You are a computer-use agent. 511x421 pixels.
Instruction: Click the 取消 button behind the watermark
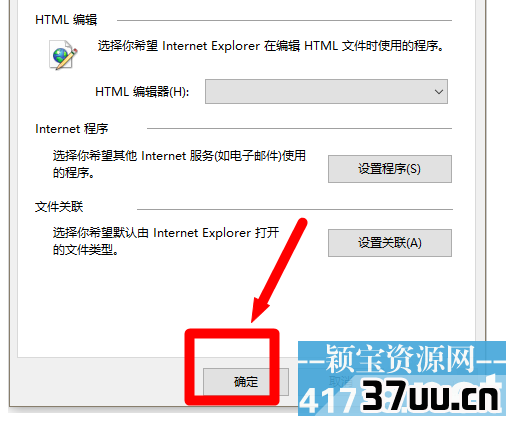tap(341, 381)
